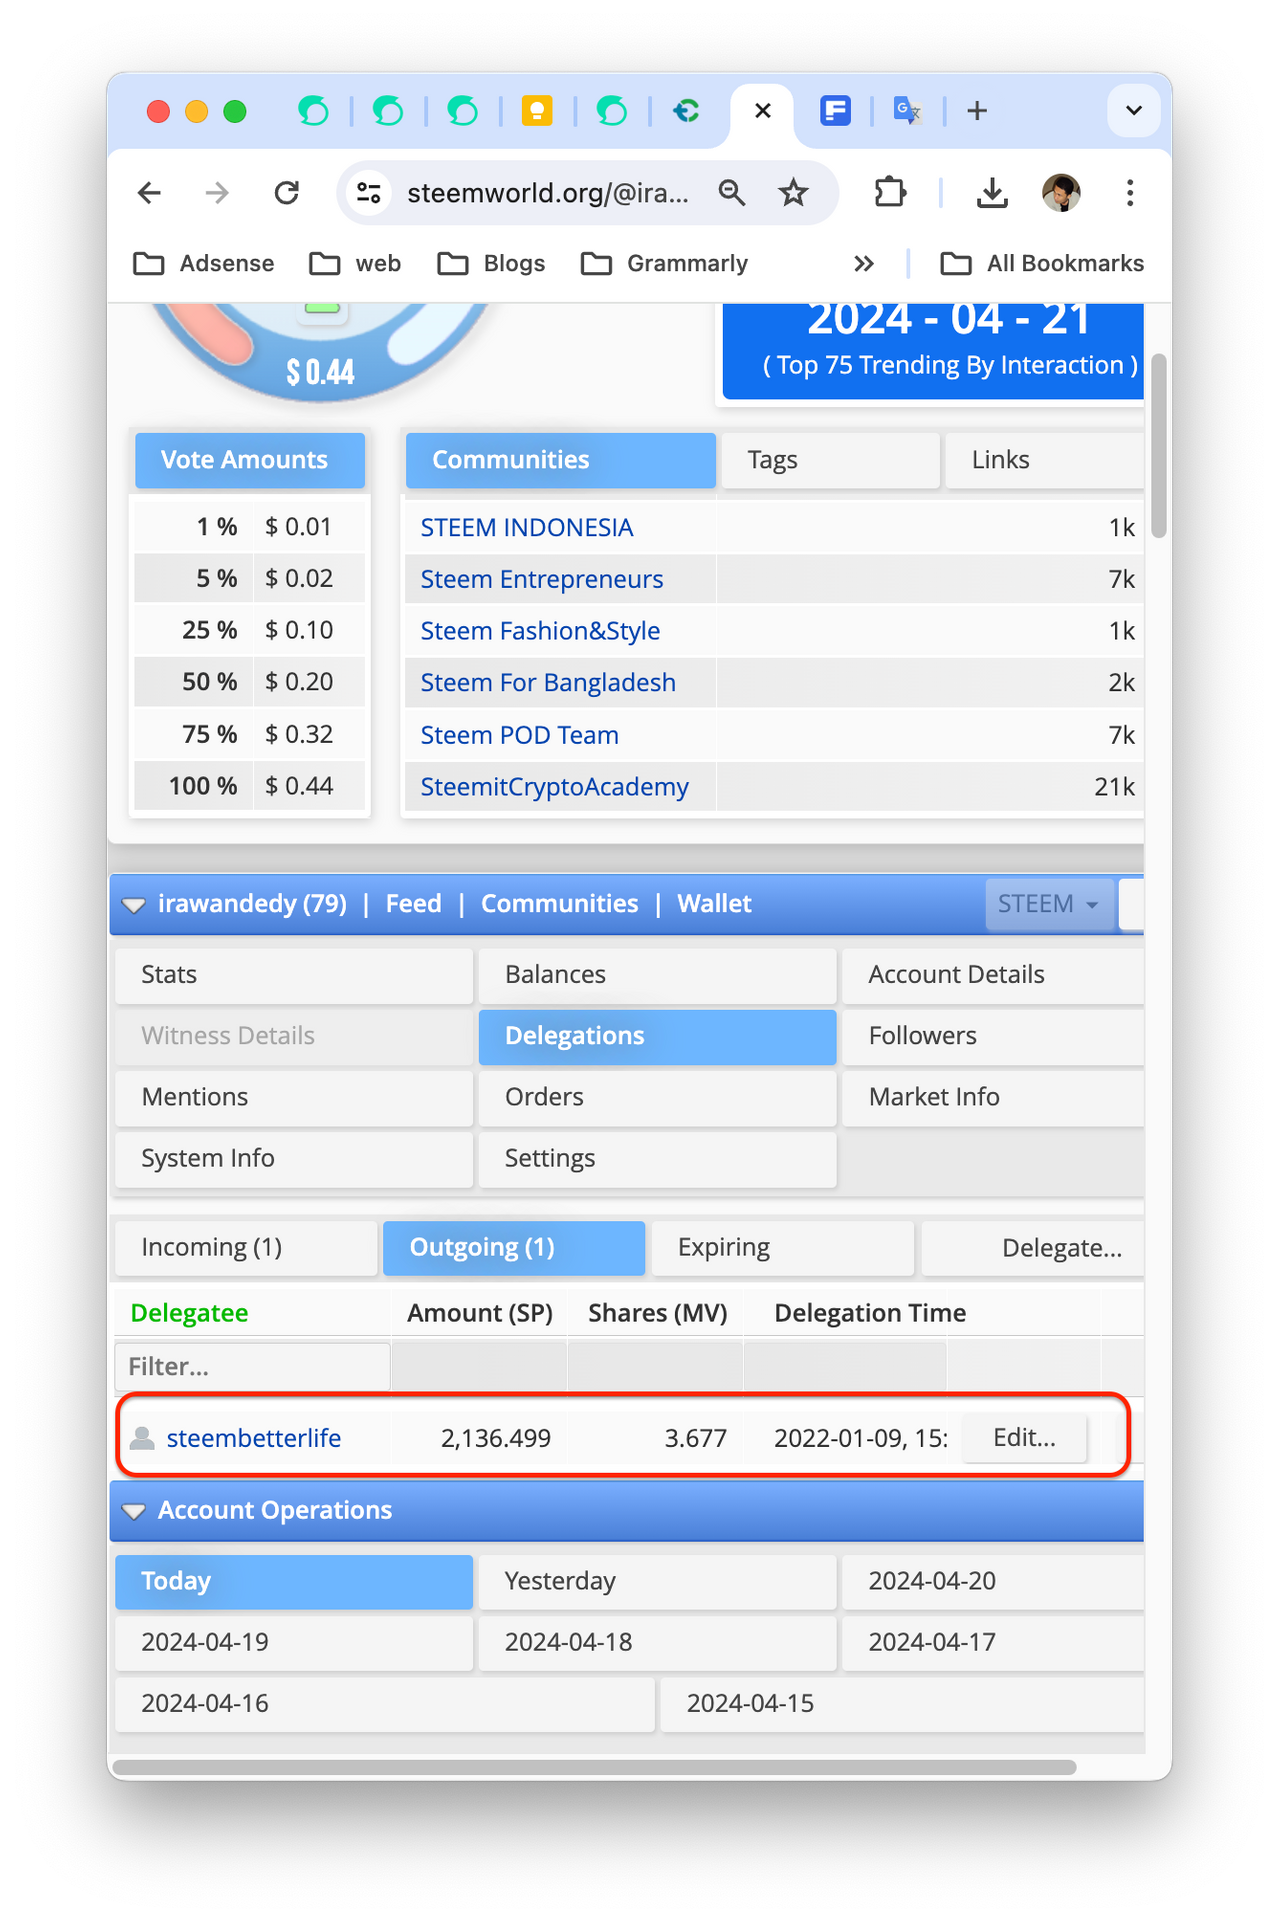
Task: Show more bookmarks with double chevron
Action: click(x=864, y=264)
